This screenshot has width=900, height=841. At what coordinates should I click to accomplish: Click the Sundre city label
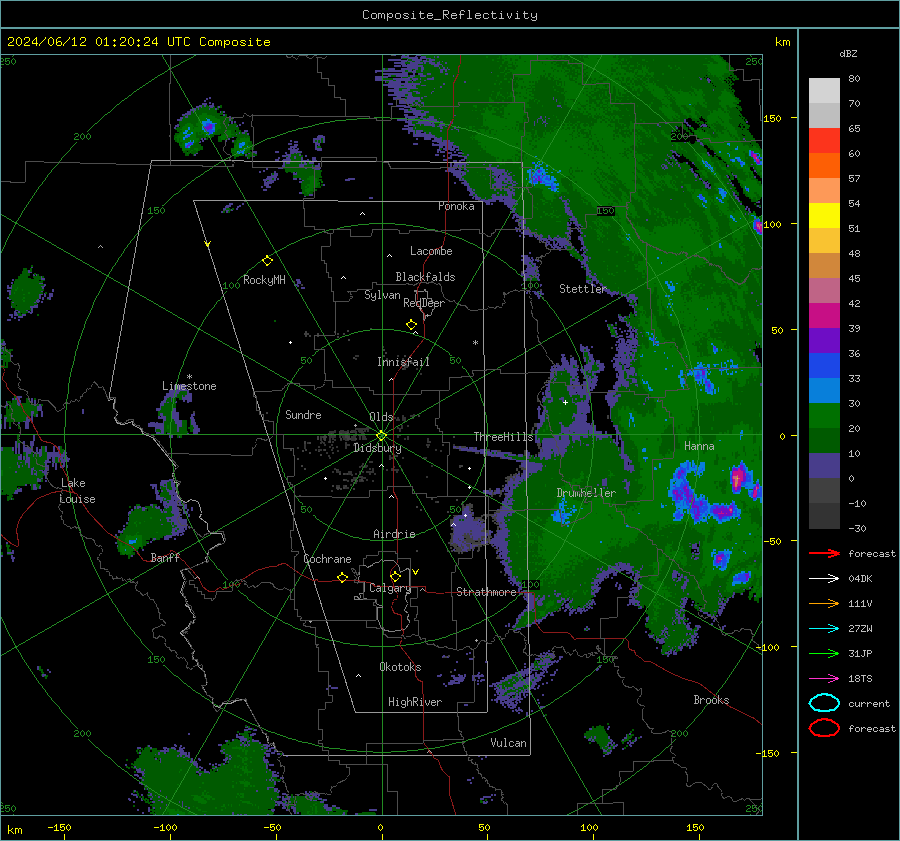(303, 414)
